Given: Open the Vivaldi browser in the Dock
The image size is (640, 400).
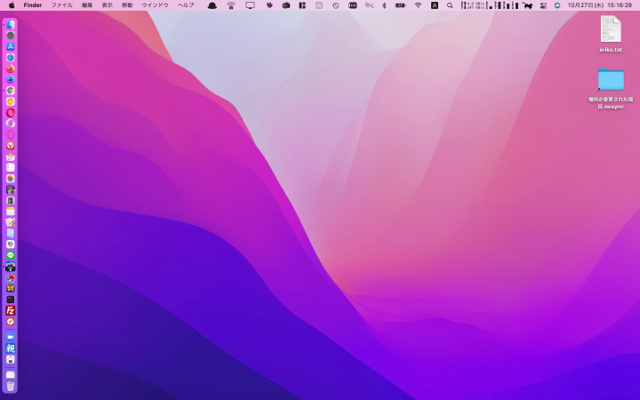Looking at the screenshot, I should [x=10, y=146].
